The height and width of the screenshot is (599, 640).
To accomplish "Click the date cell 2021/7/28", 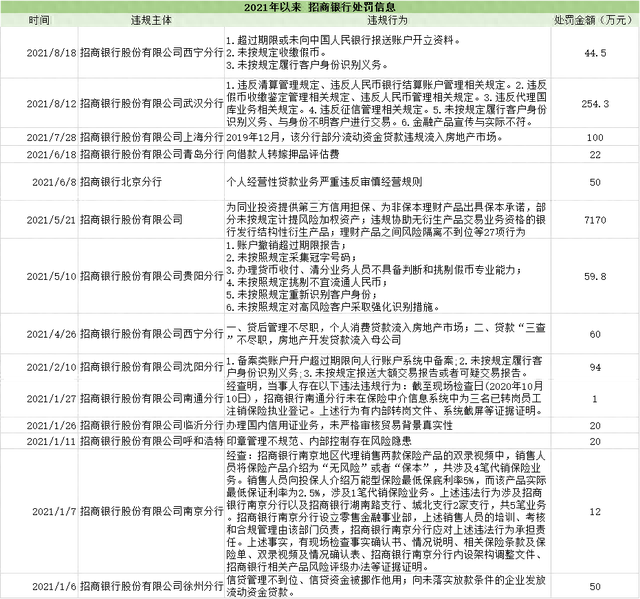I will coord(51,137).
